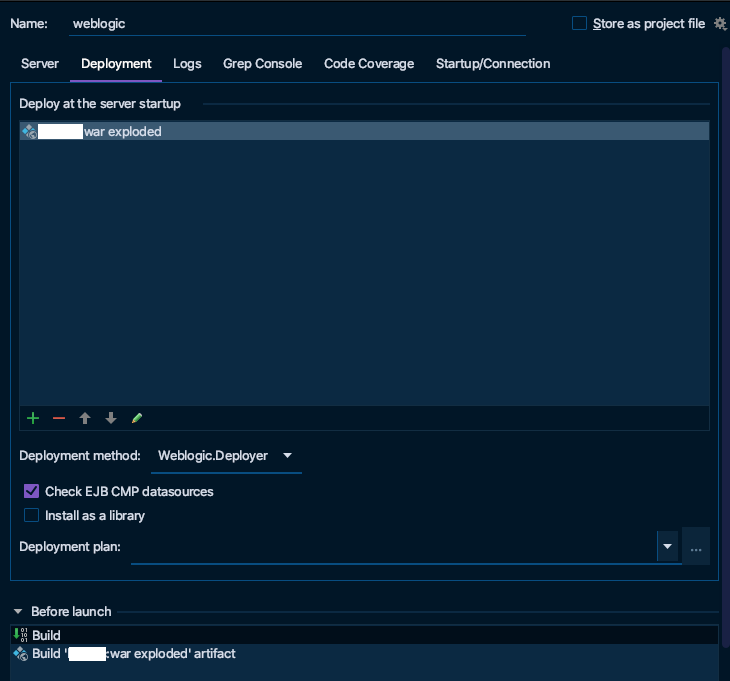Image resolution: width=730 pixels, height=681 pixels.
Task: Click the green plus add artifact icon
Action: pos(33,418)
